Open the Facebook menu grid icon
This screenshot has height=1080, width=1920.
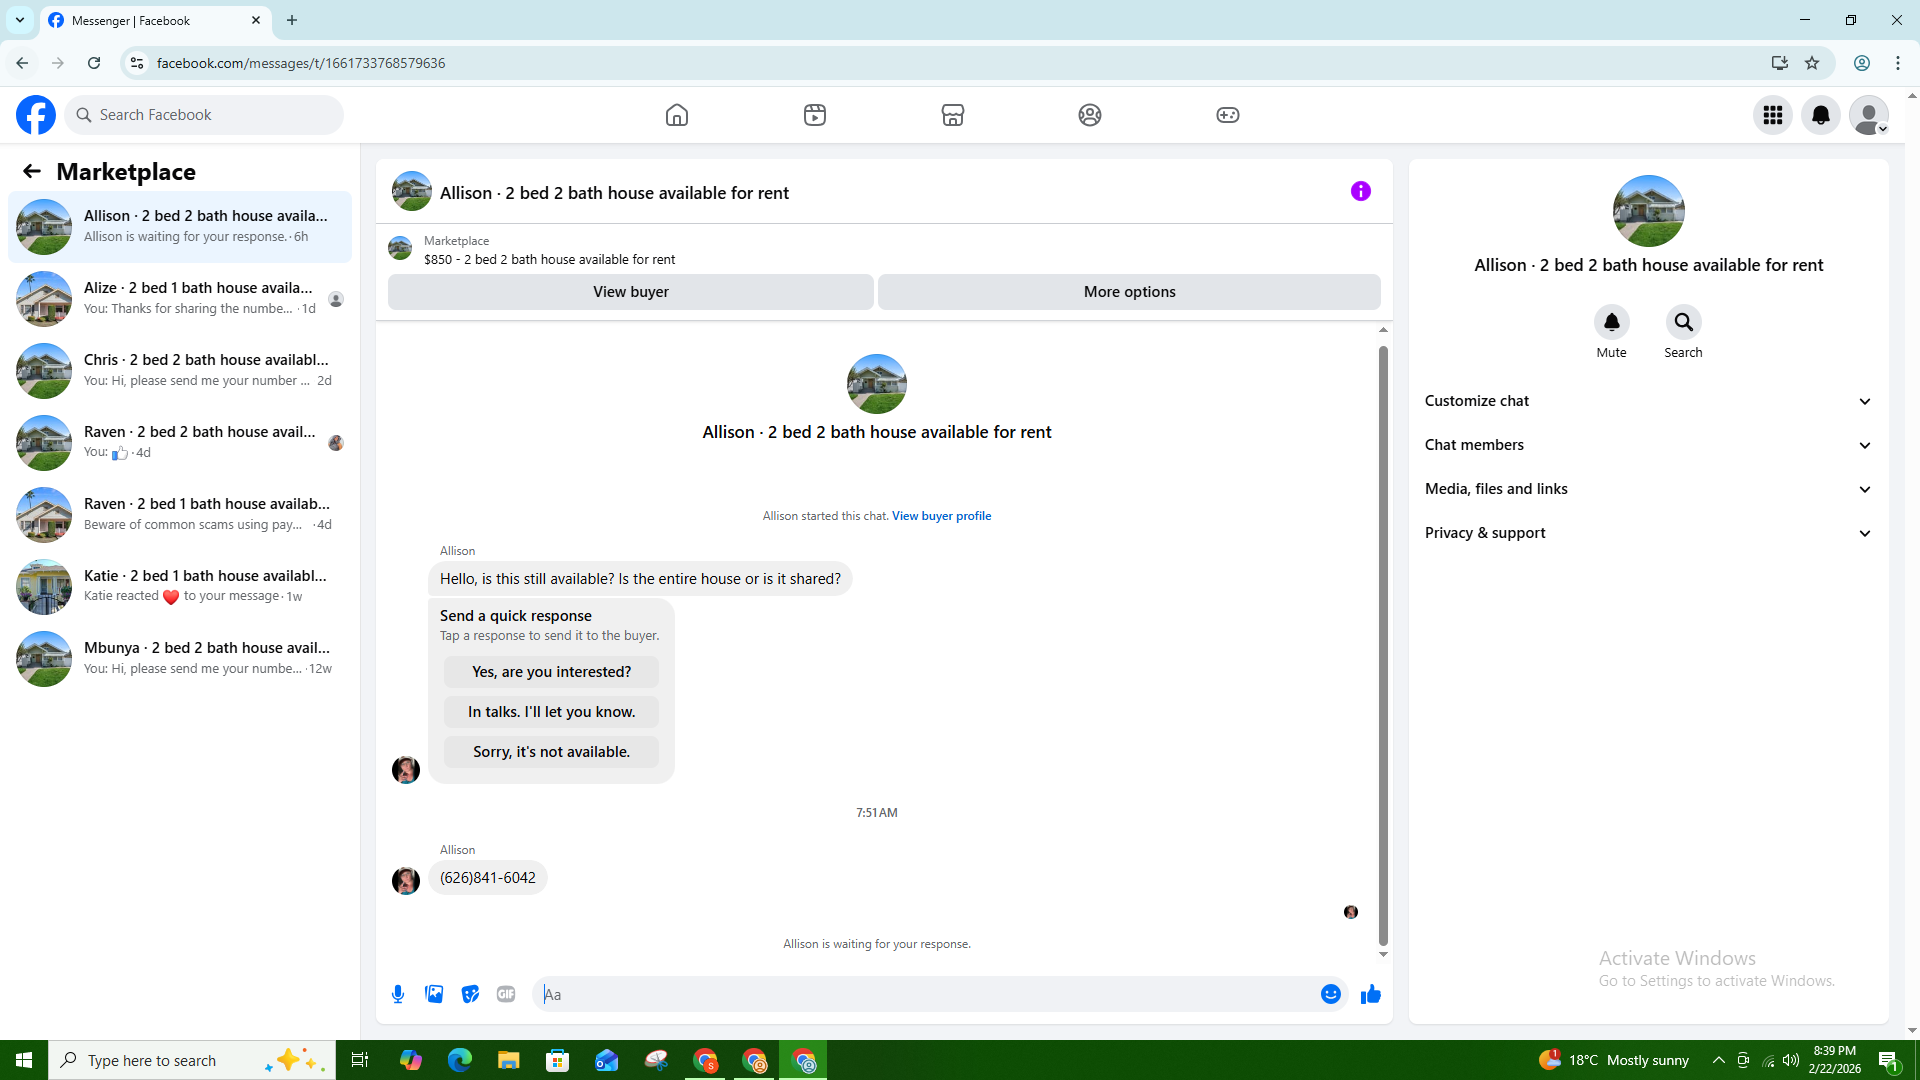point(1773,115)
